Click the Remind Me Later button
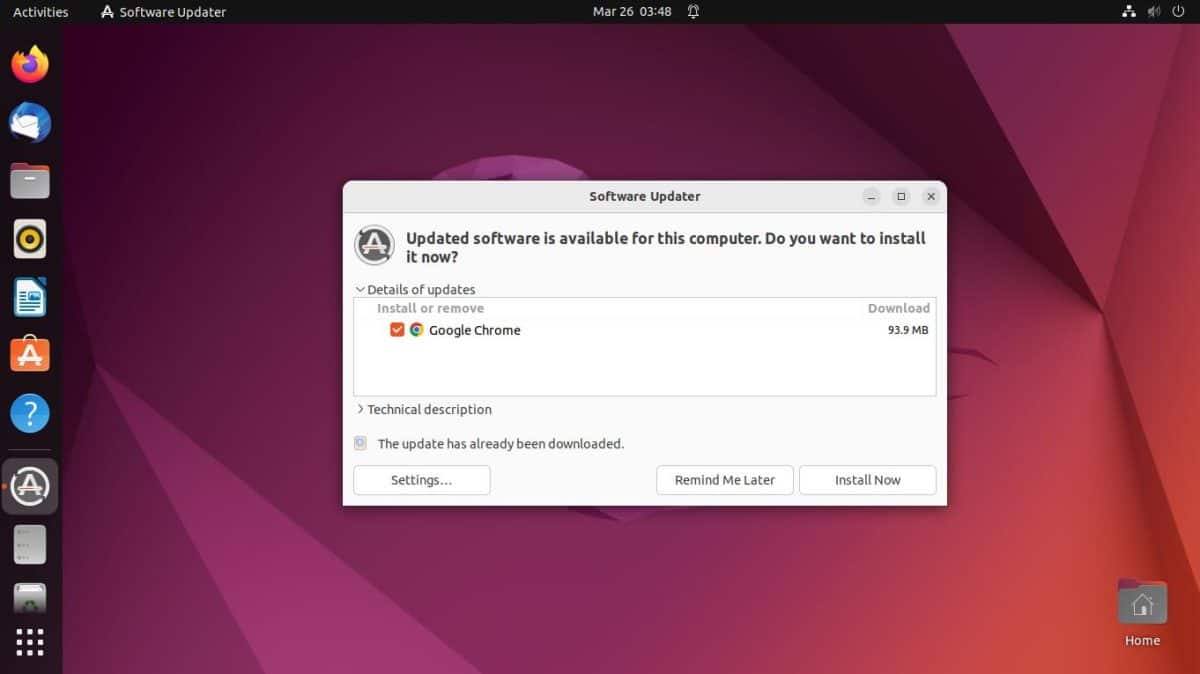Screen dimensions: 1200x674 pos(724,480)
